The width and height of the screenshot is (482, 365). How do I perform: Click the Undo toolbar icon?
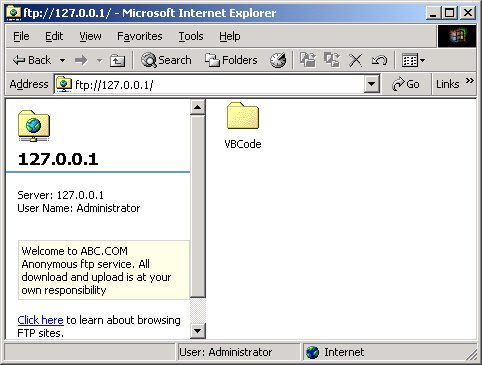click(x=379, y=61)
